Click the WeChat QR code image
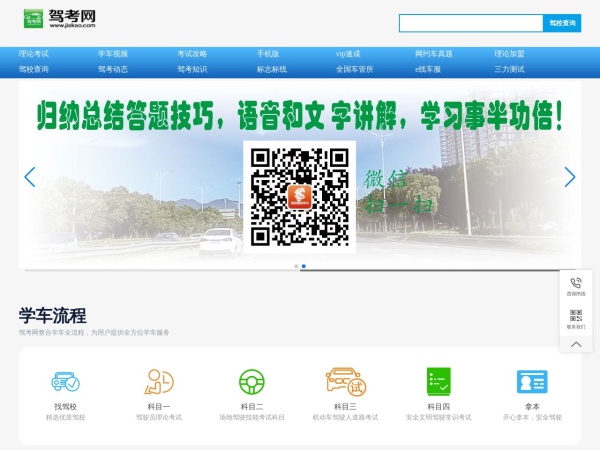Viewport: 600px width, 450px height. click(x=300, y=197)
